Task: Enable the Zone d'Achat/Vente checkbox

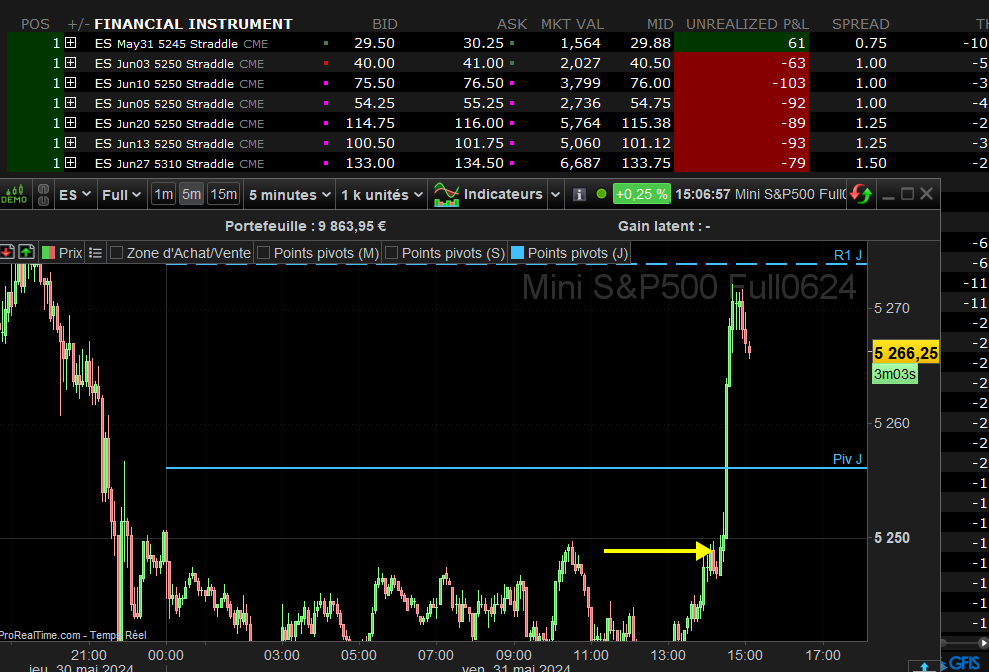Action: coord(116,253)
